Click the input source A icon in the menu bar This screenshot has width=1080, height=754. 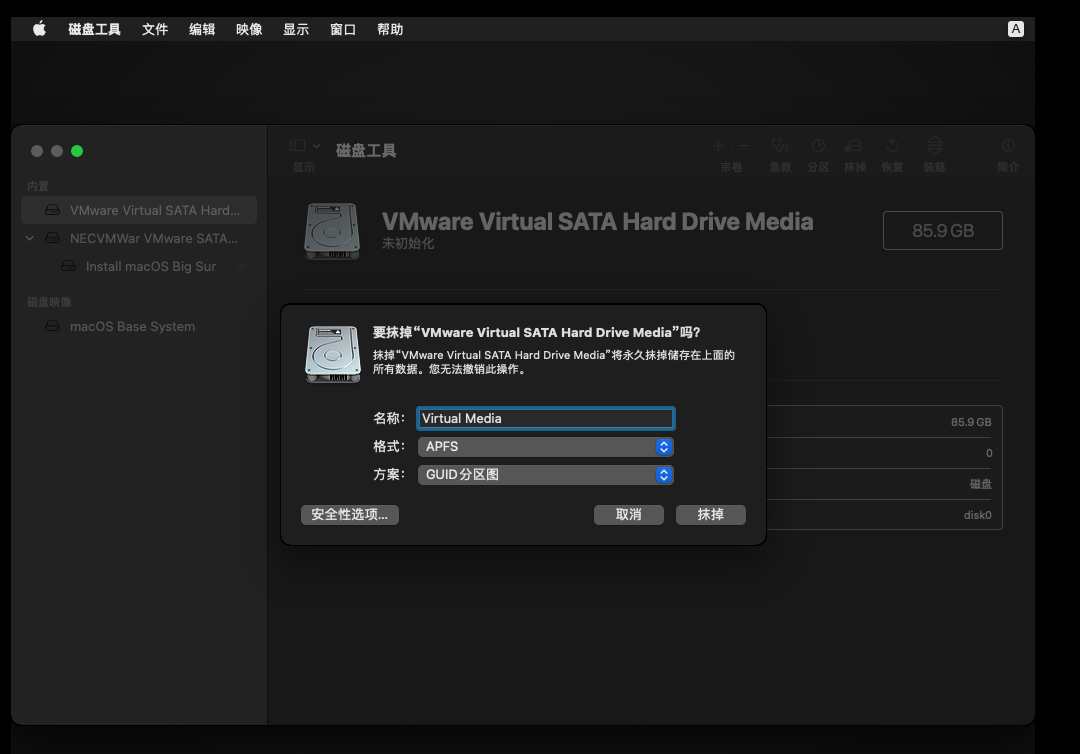(x=1015, y=29)
